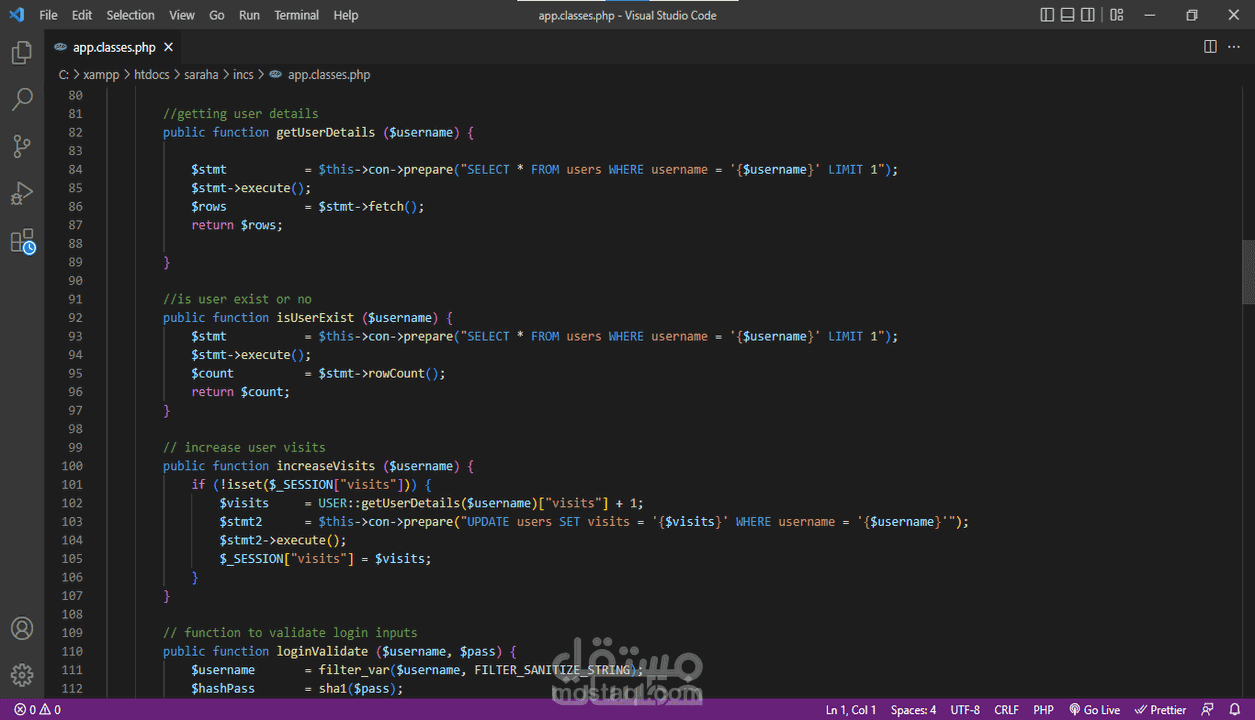The image size is (1255, 720).
Task: Open the Accounts icon in activity bar
Action: click(22, 629)
